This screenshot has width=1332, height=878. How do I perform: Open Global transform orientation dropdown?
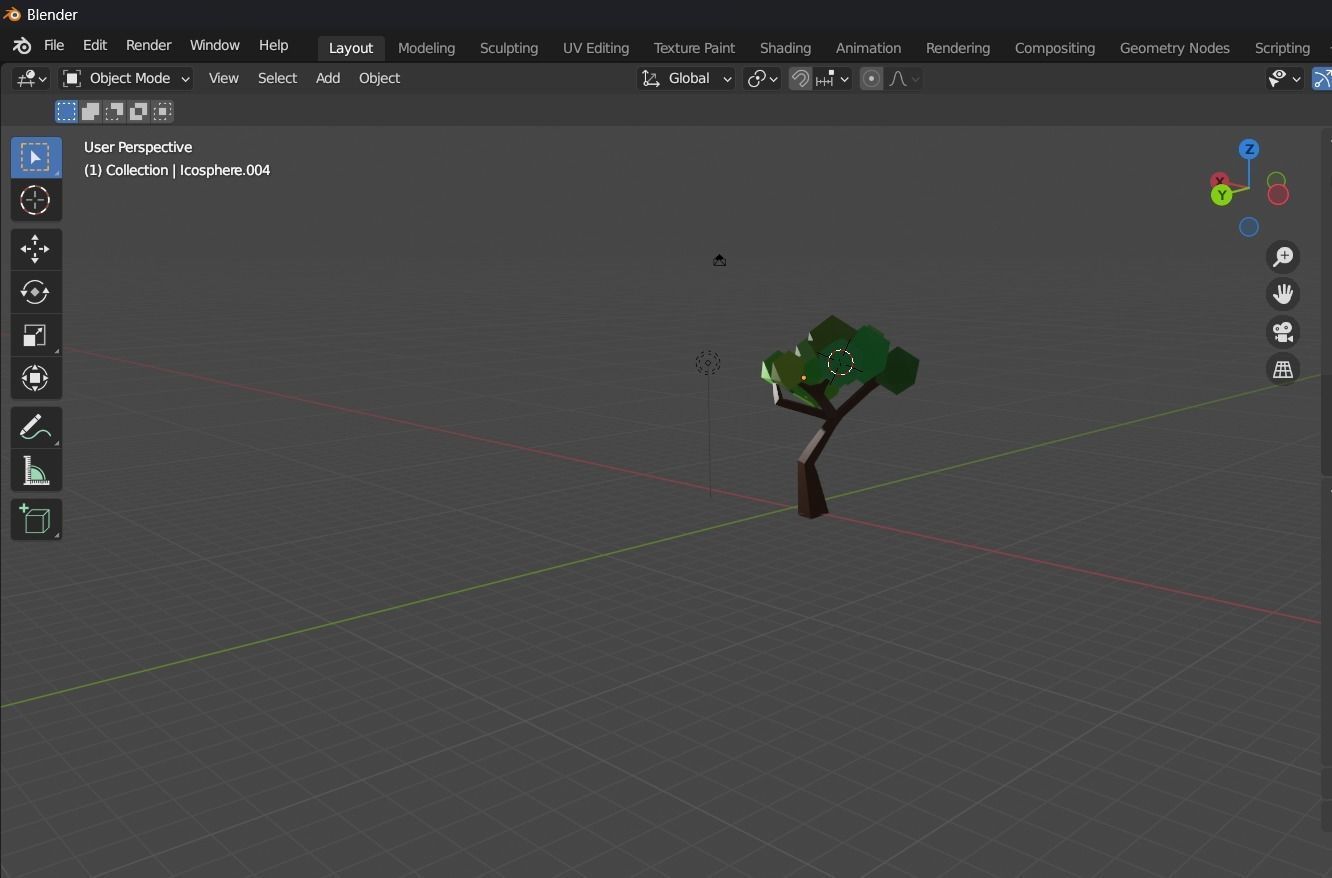687,78
